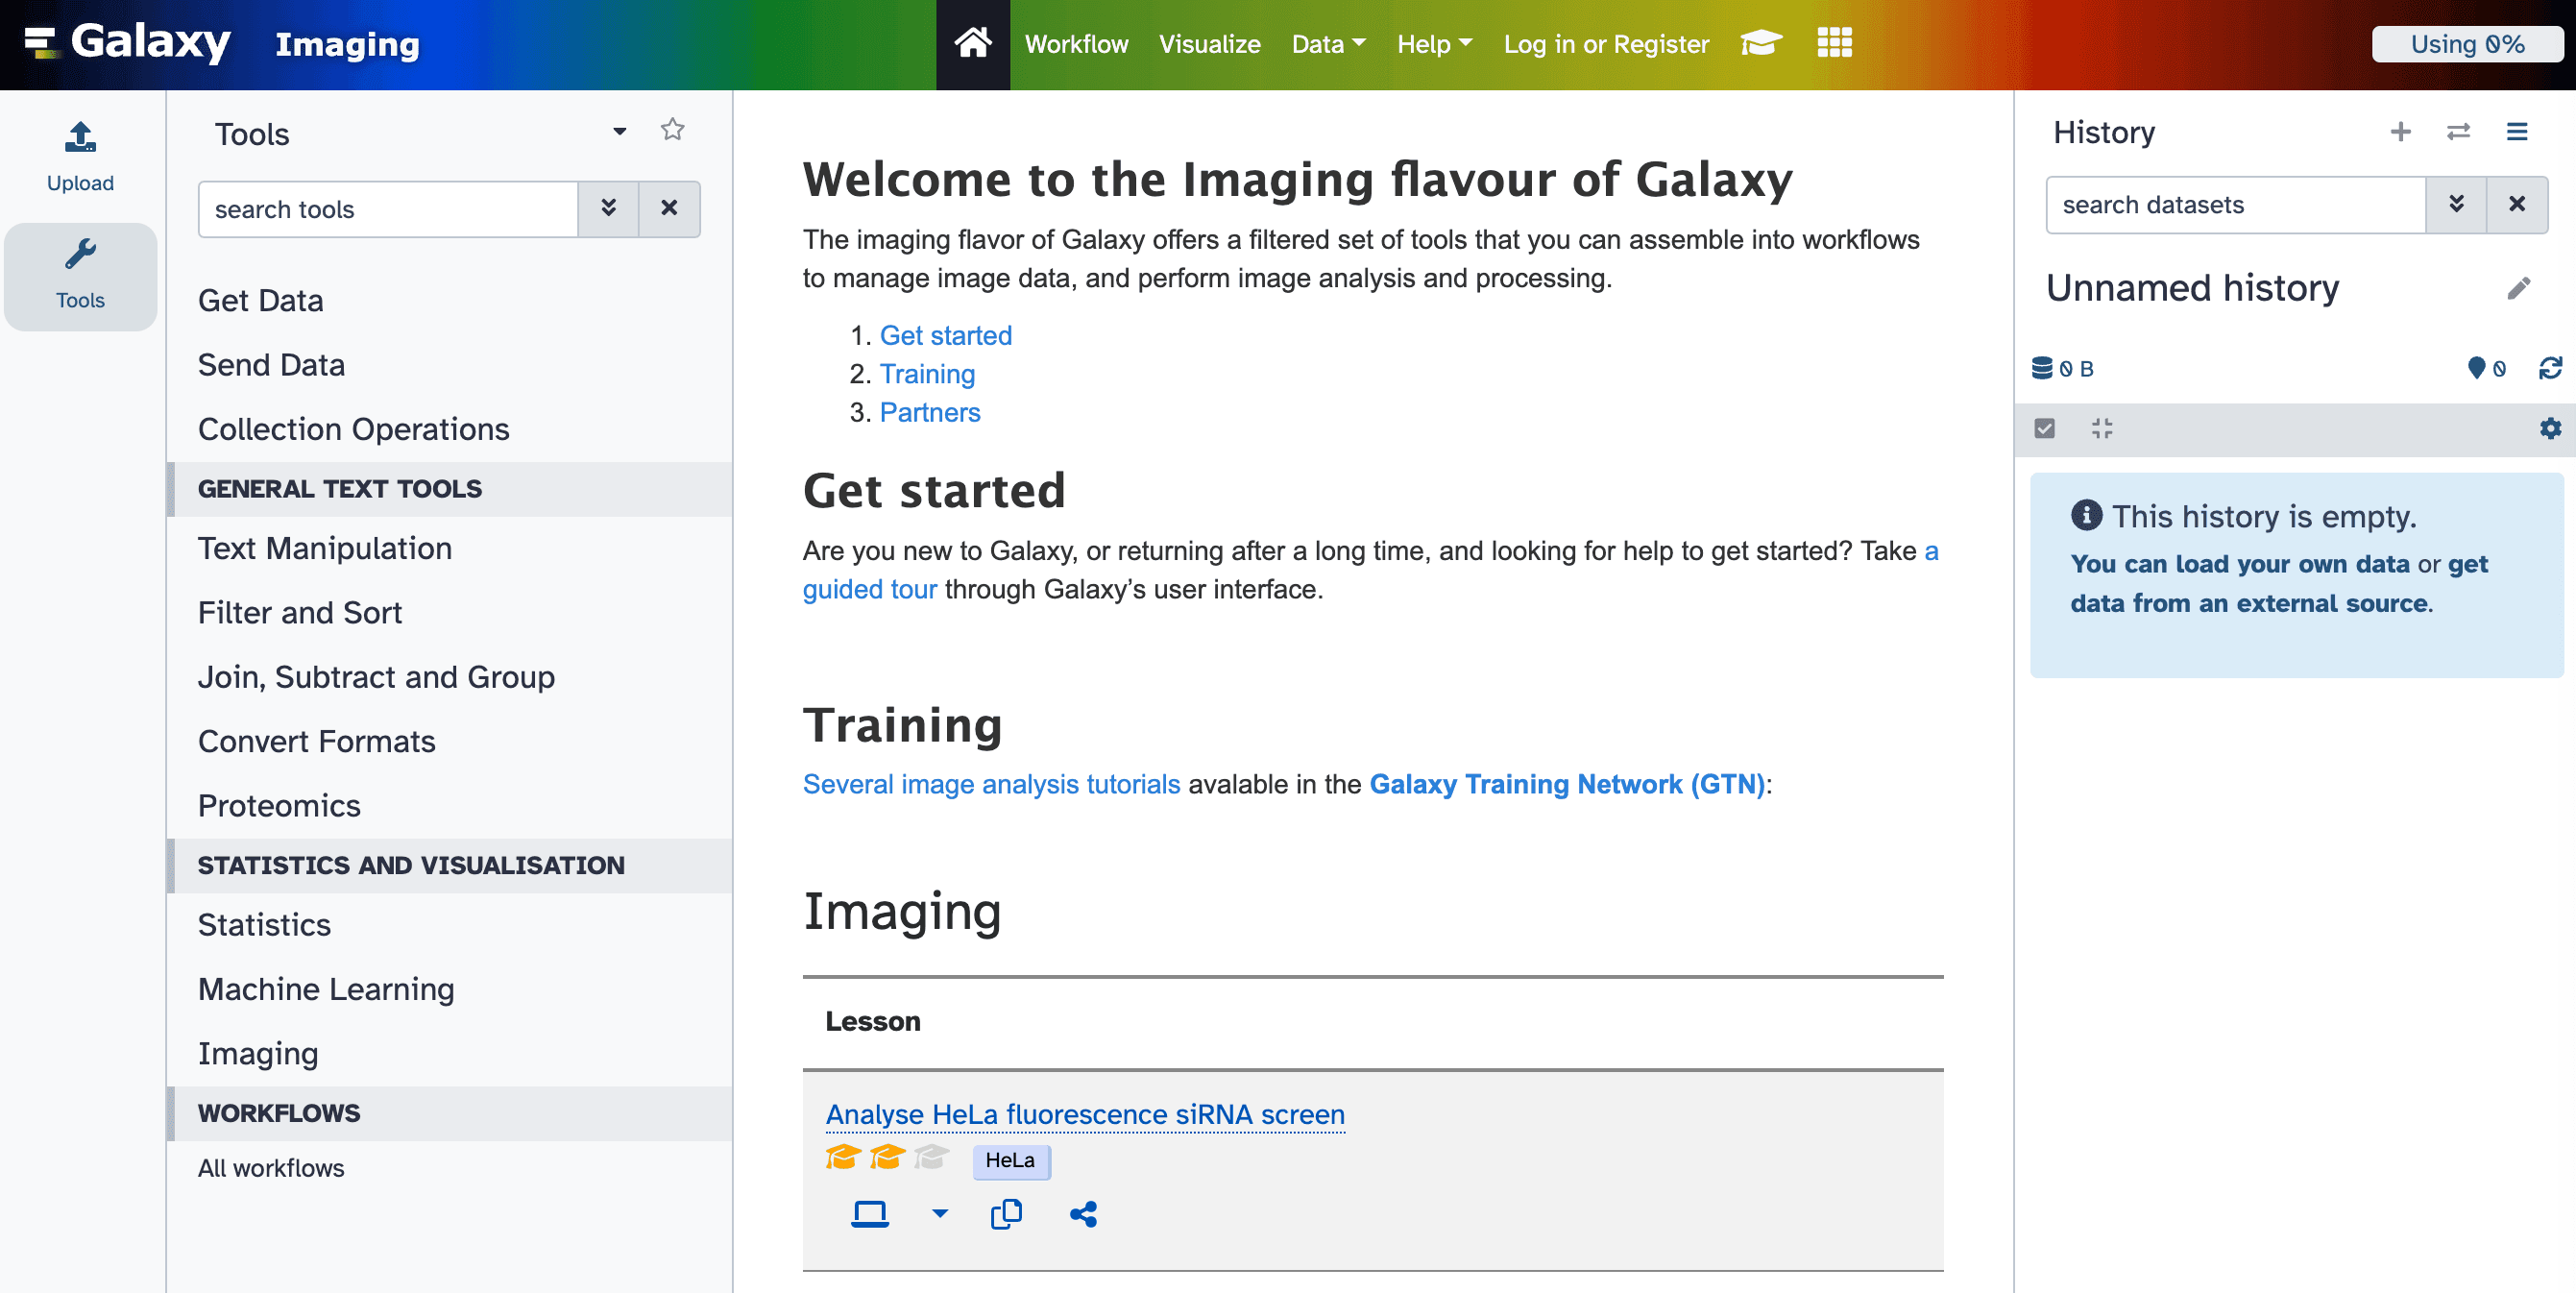
Task: Open the apps grid icon in navbar
Action: point(1834,44)
